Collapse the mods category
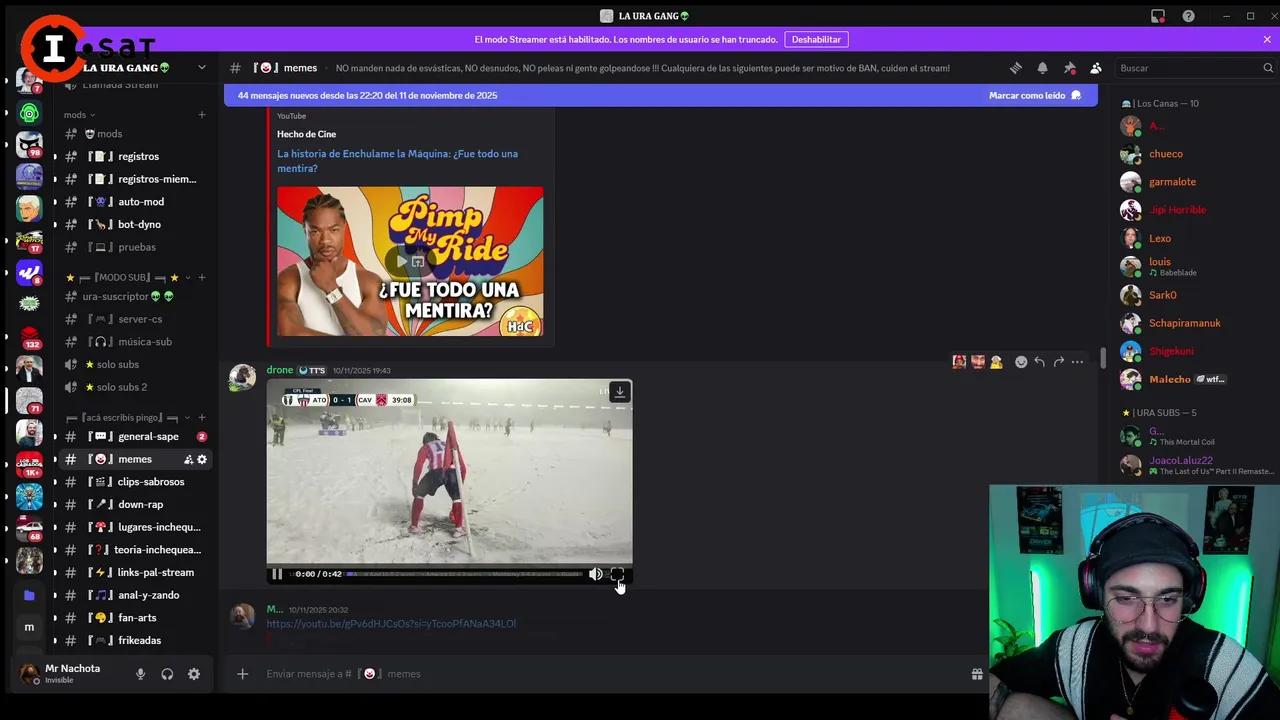 (x=80, y=115)
